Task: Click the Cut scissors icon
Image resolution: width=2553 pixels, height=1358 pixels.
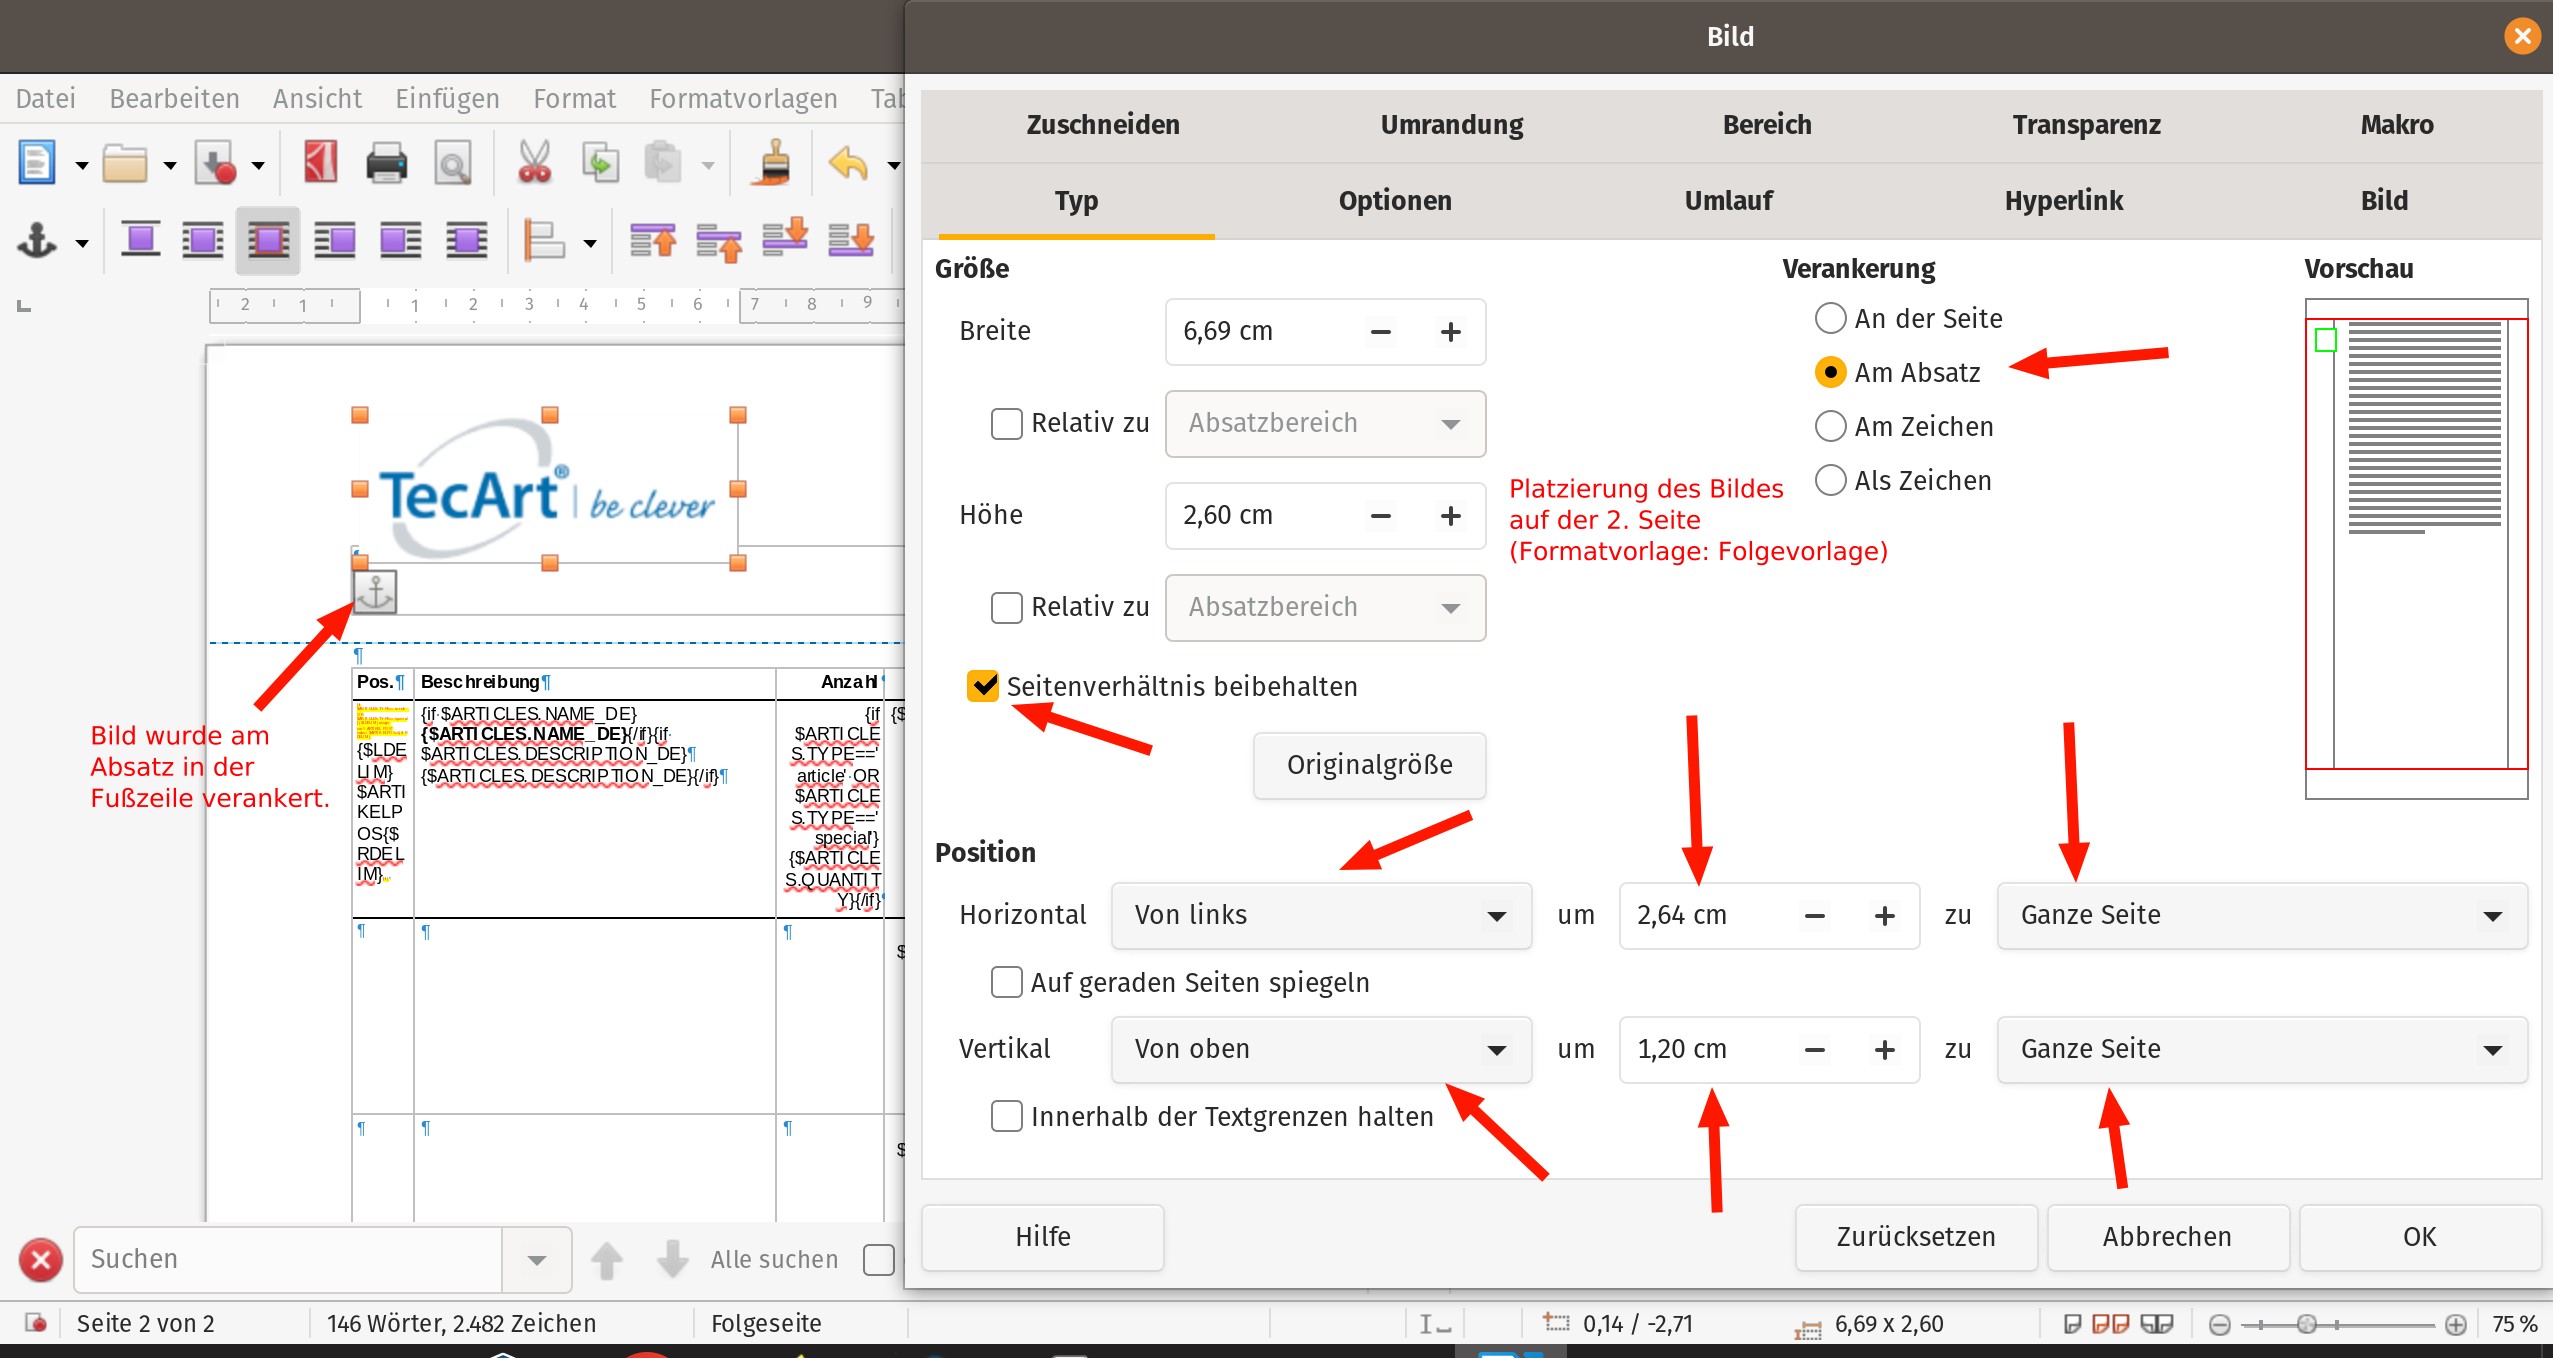Action: pyautogui.click(x=534, y=163)
